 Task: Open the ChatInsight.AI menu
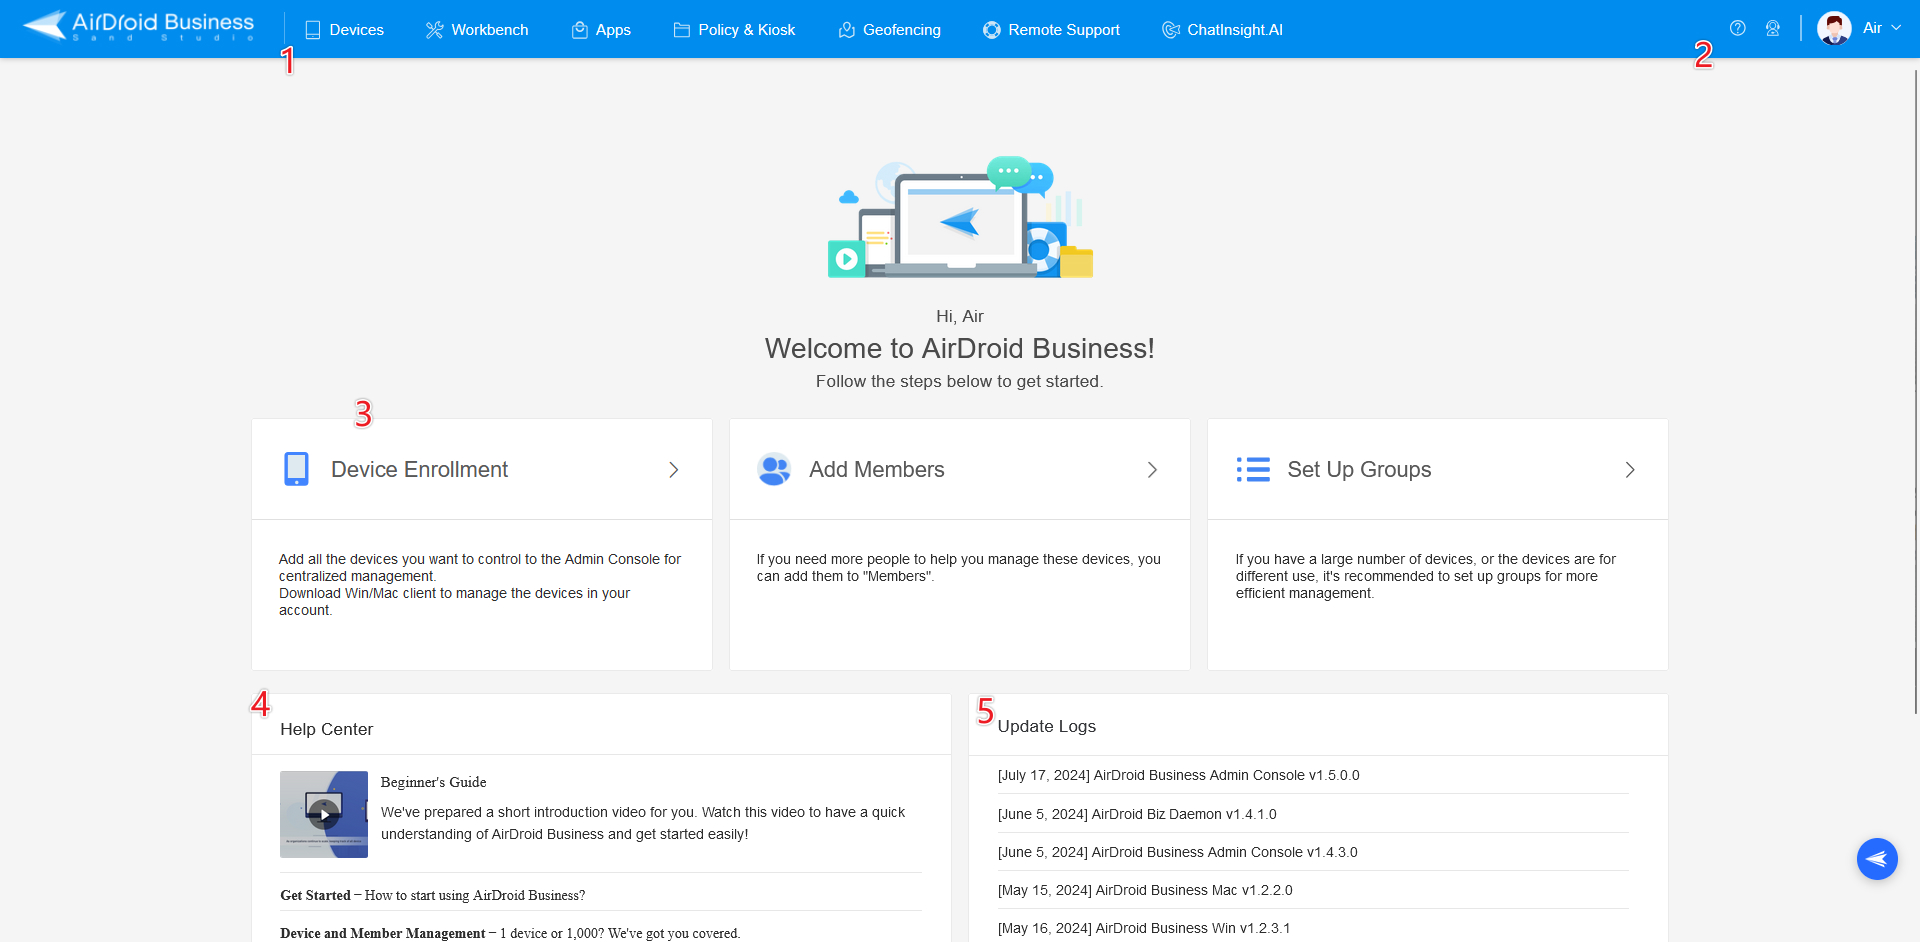click(x=1223, y=30)
